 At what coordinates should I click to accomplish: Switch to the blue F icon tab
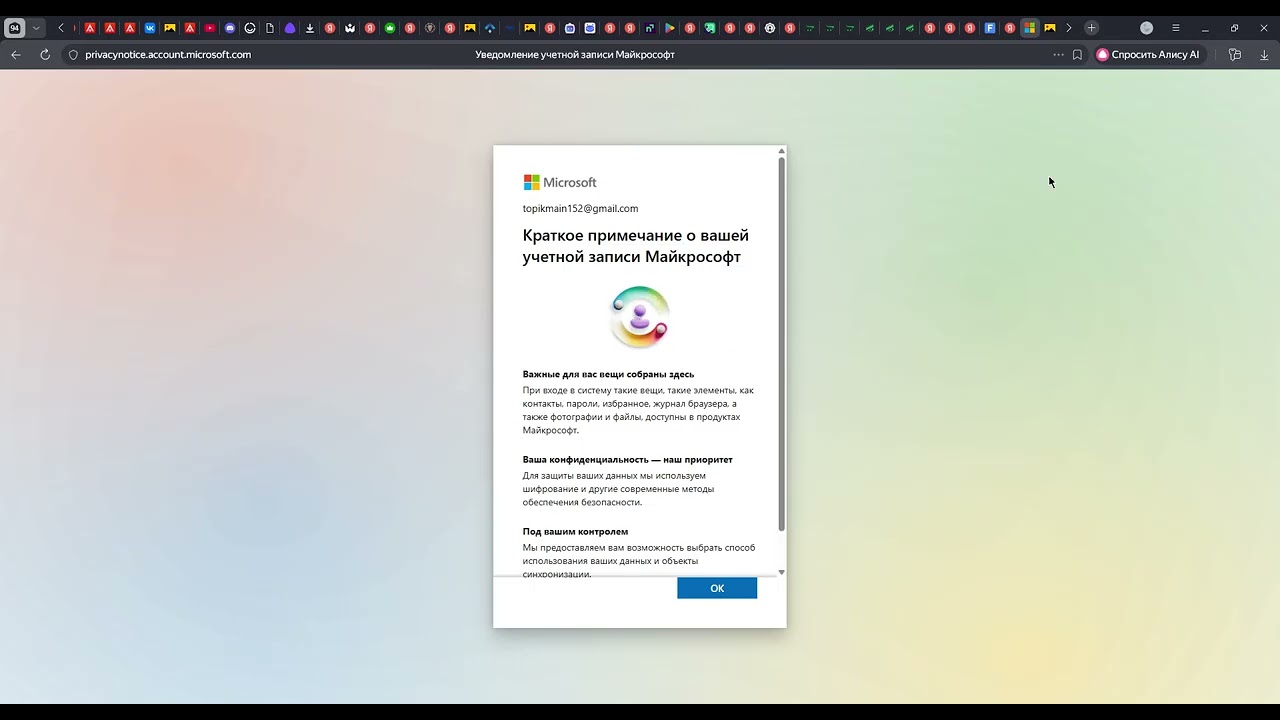990,28
